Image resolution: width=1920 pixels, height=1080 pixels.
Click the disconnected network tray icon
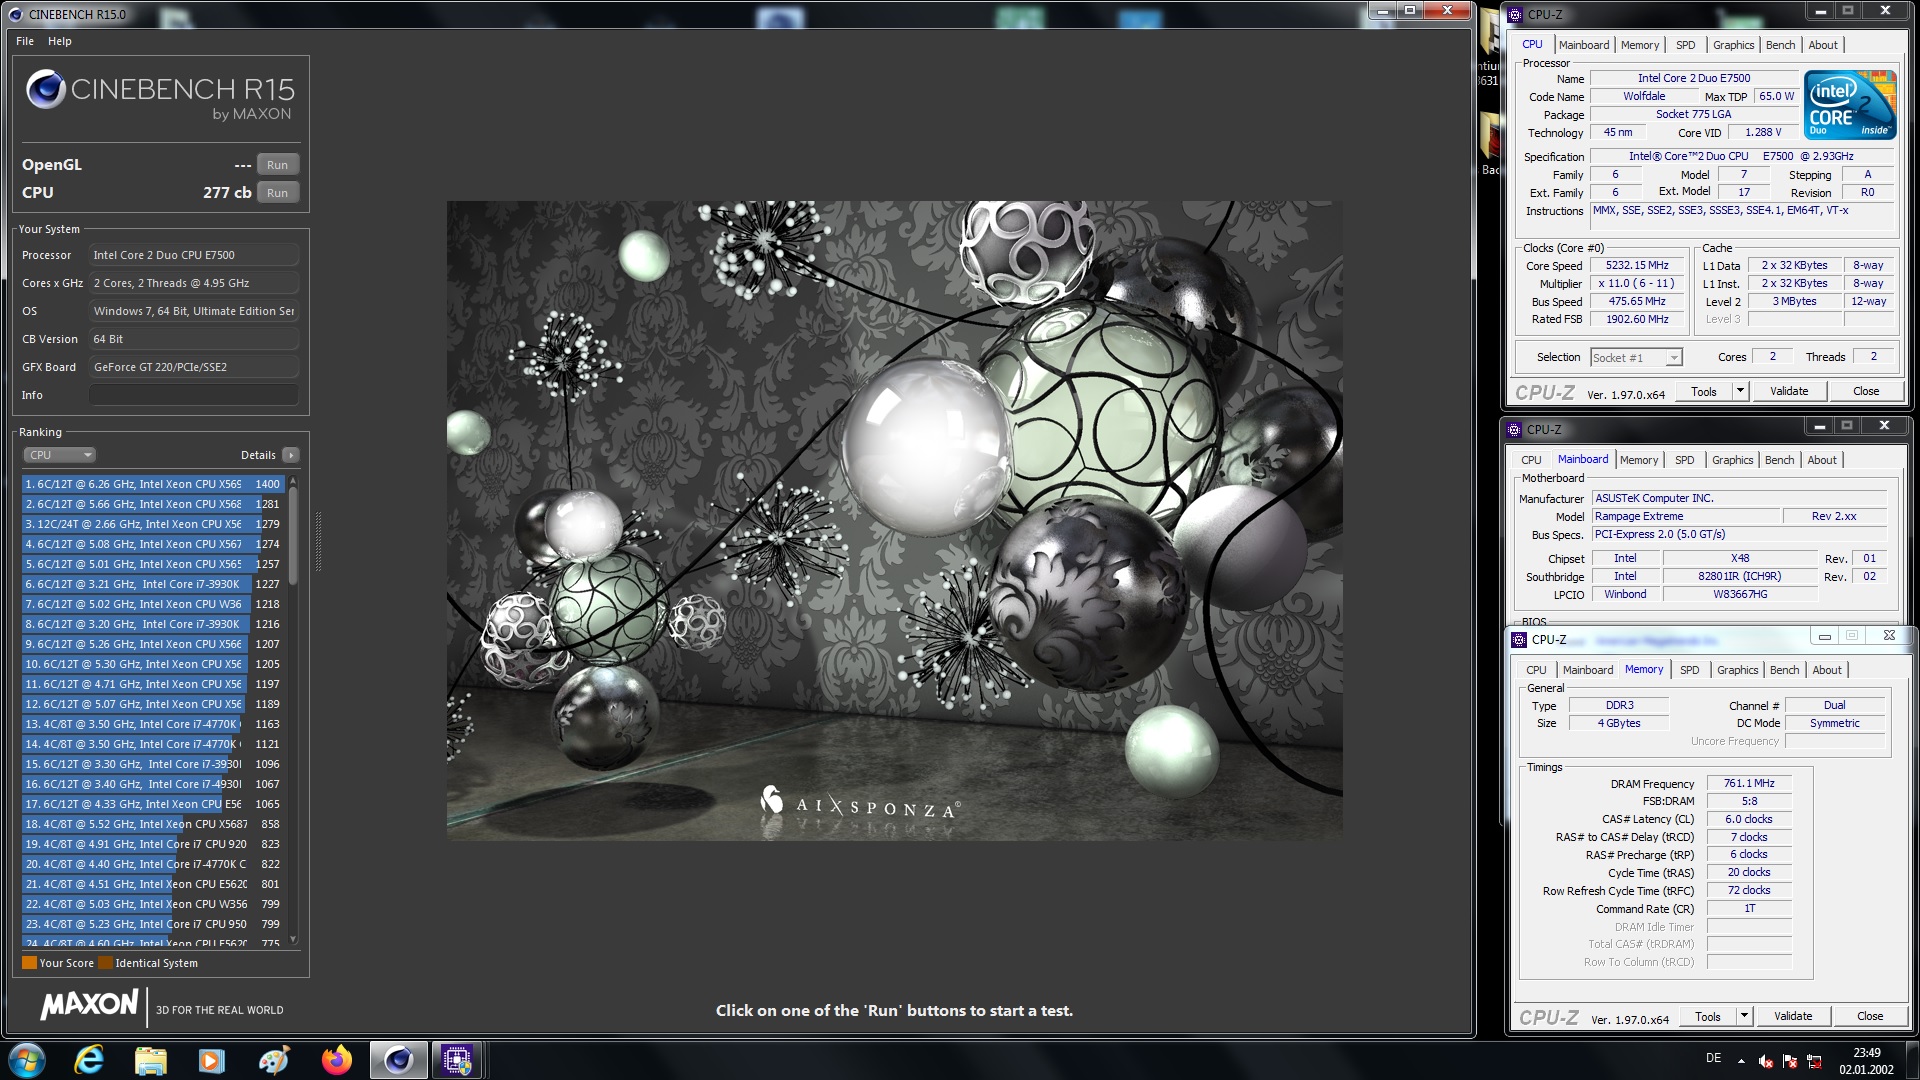pos(1814,1062)
